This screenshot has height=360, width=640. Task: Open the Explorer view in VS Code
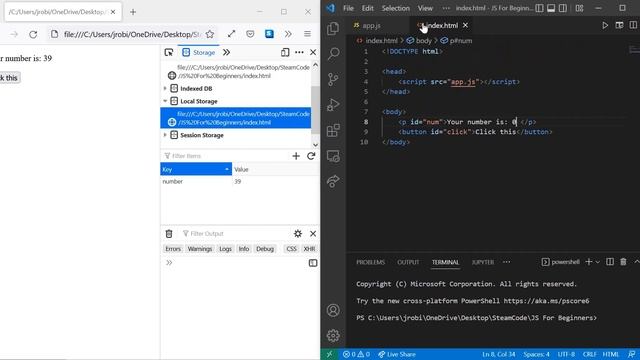click(333, 29)
